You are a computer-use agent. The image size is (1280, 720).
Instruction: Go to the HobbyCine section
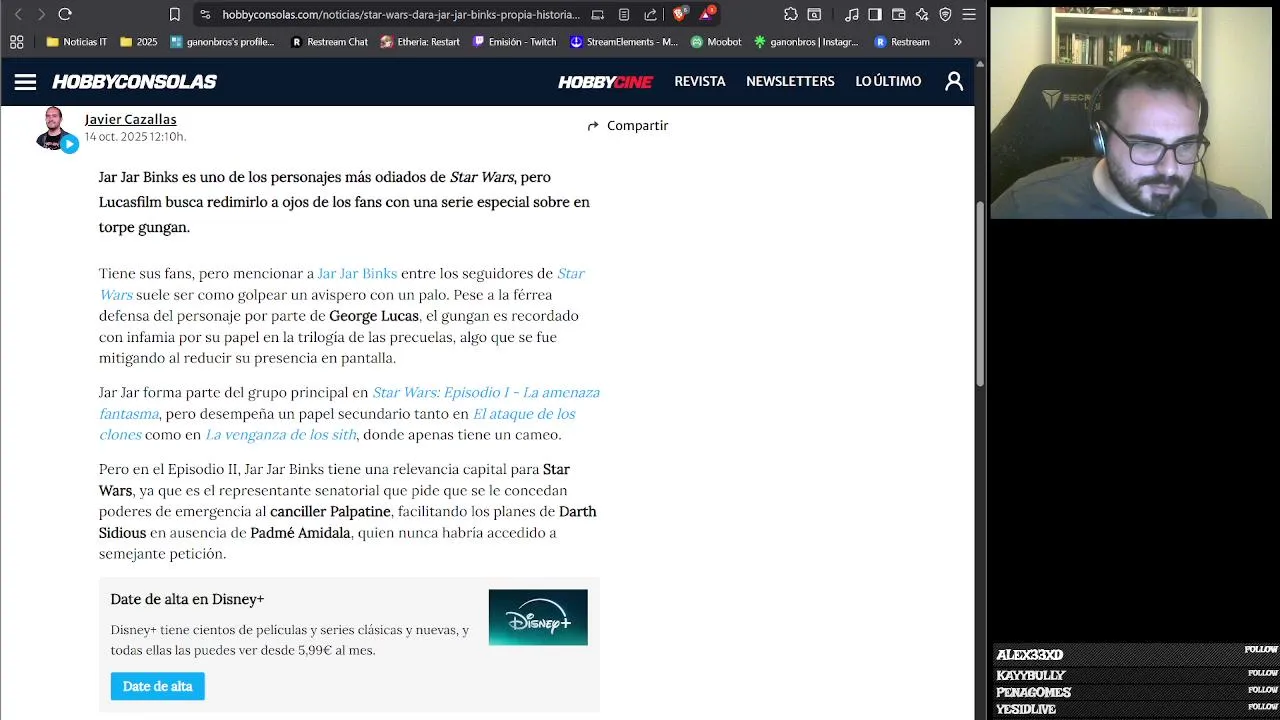pyautogui.click(x=605, y=82)
